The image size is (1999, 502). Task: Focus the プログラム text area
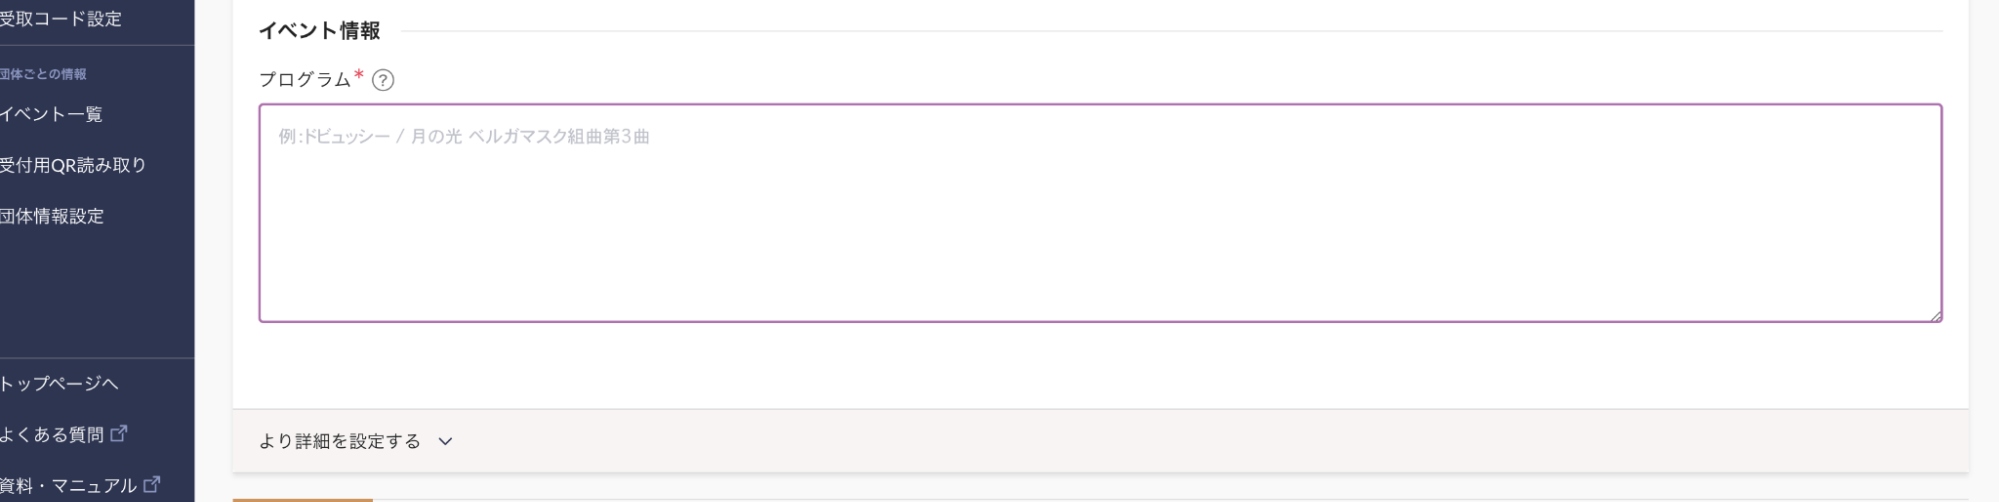click(x=1100, y=213)
